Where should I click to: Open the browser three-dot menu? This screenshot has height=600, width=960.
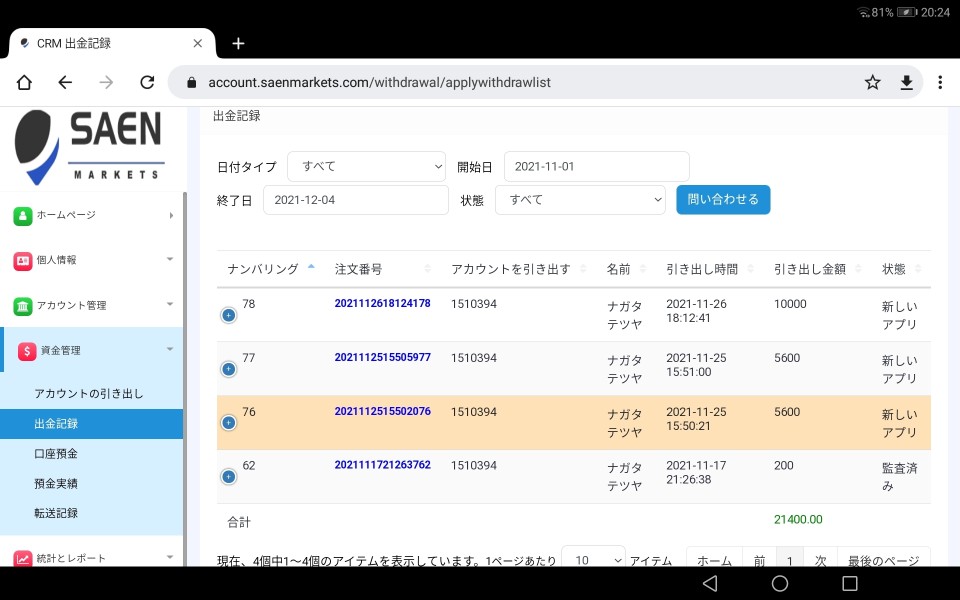pos(940,83)
